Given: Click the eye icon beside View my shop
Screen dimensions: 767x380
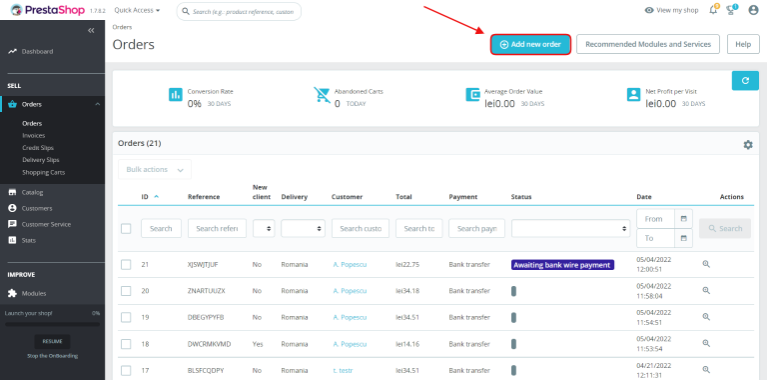Looking at the screenshot, I should point(649,10).
